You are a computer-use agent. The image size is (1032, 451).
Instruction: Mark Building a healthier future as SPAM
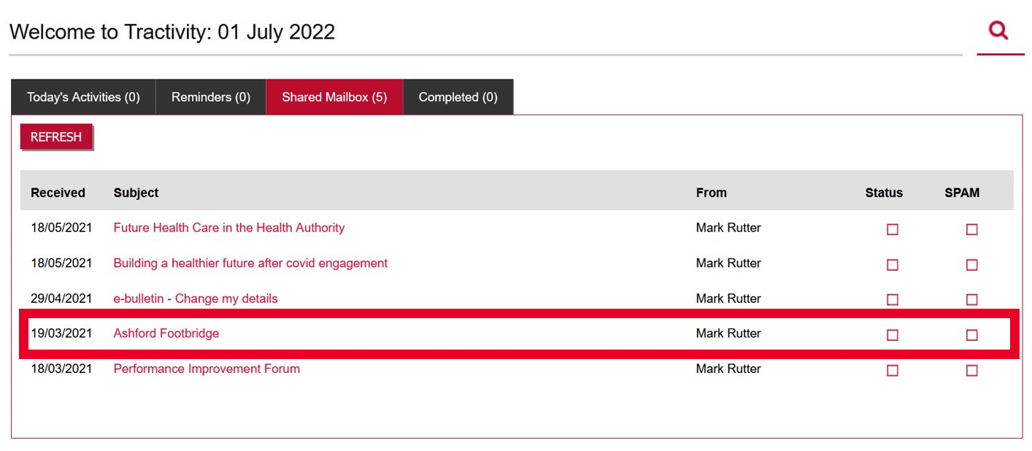(x=971, y=265)
